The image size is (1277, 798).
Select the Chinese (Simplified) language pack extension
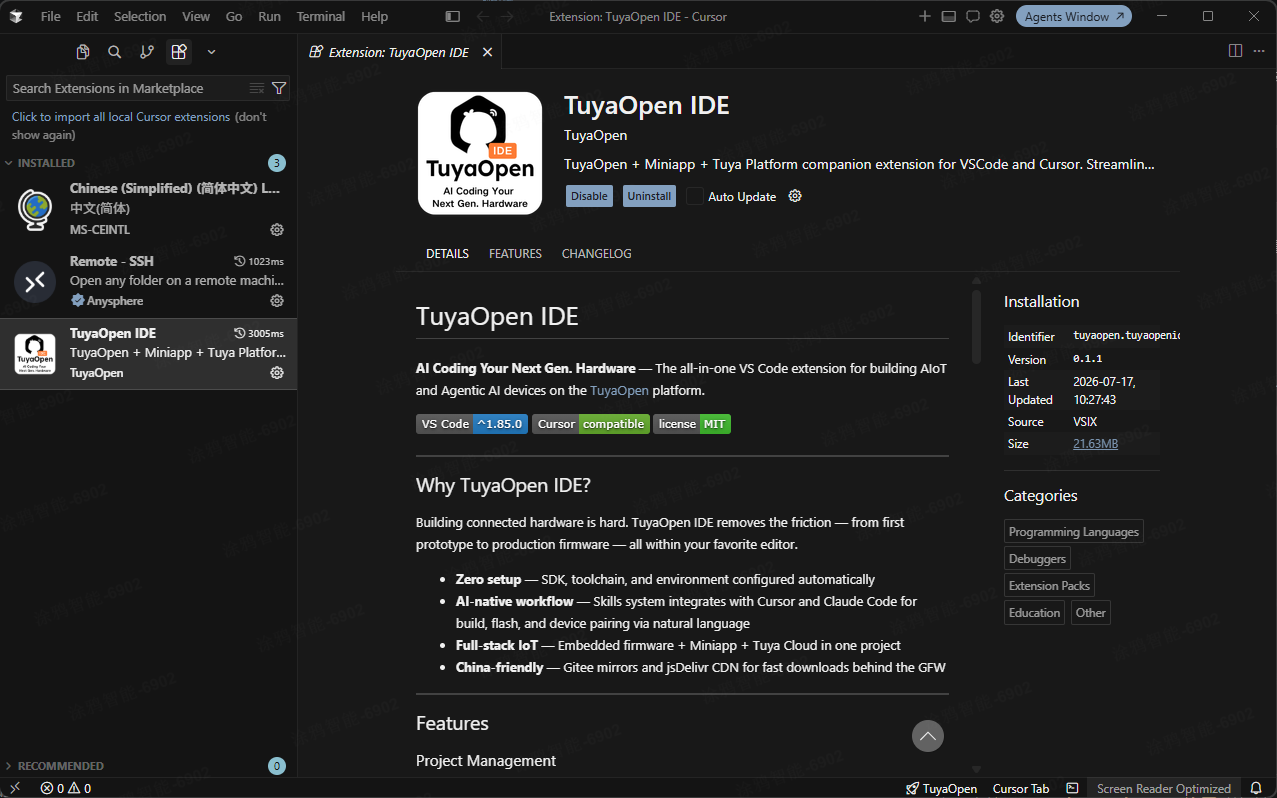pos(148,209)
